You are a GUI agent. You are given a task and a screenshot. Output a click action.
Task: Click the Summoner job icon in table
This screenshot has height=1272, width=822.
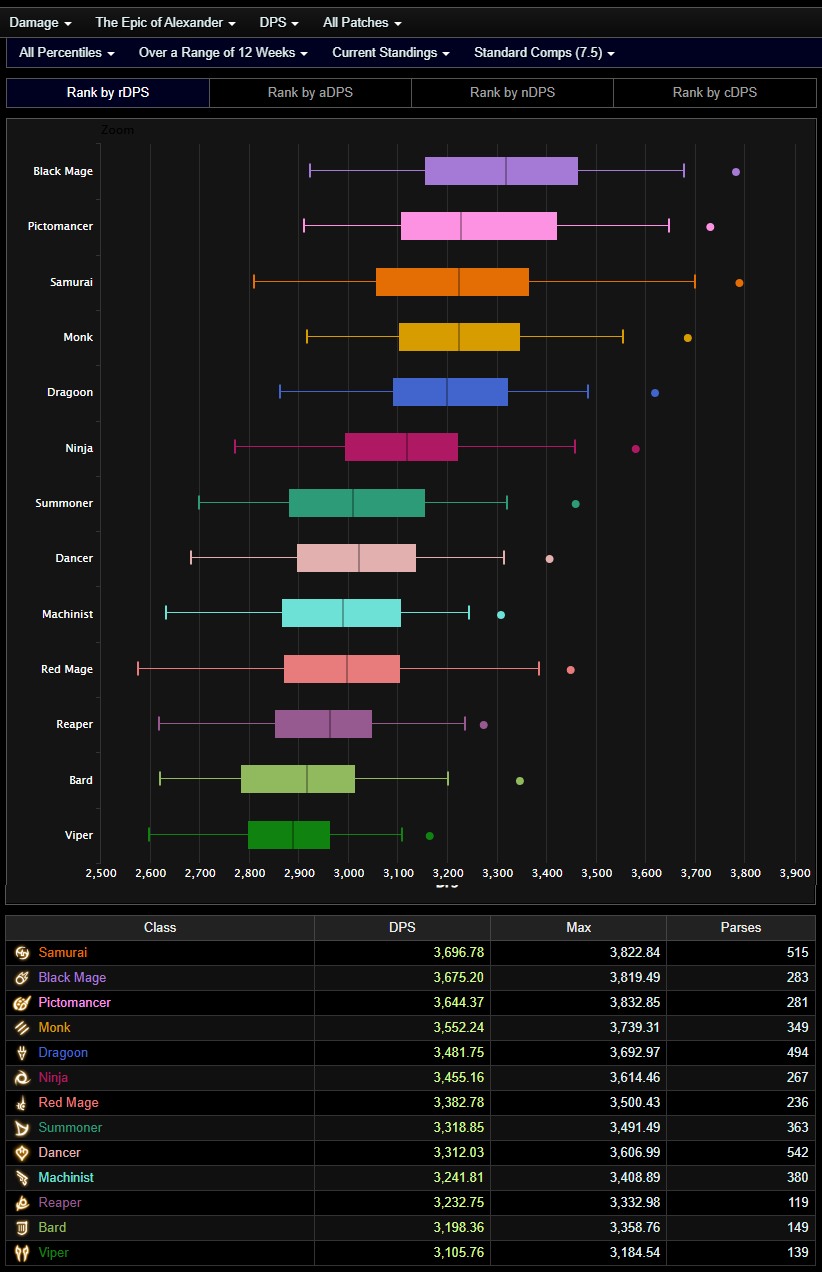22,1128
